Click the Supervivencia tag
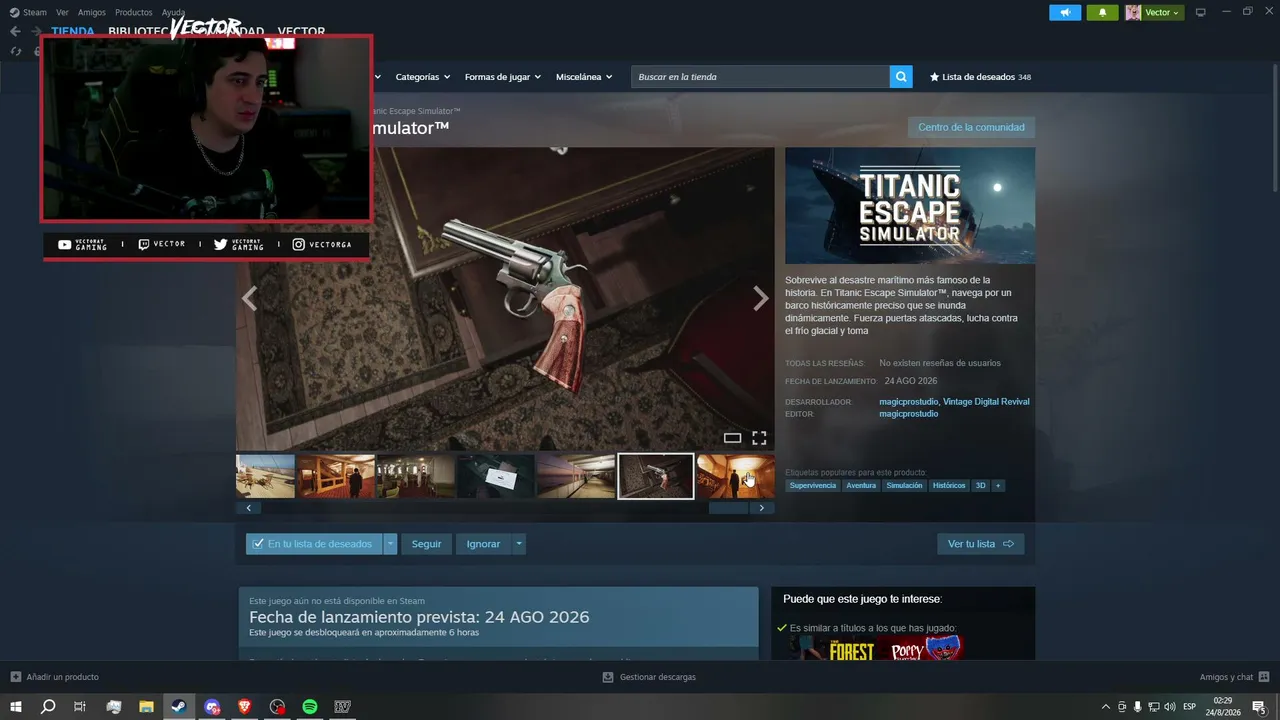The height and width of the screenshot is (720, 1280). click(x=812, y=485)
